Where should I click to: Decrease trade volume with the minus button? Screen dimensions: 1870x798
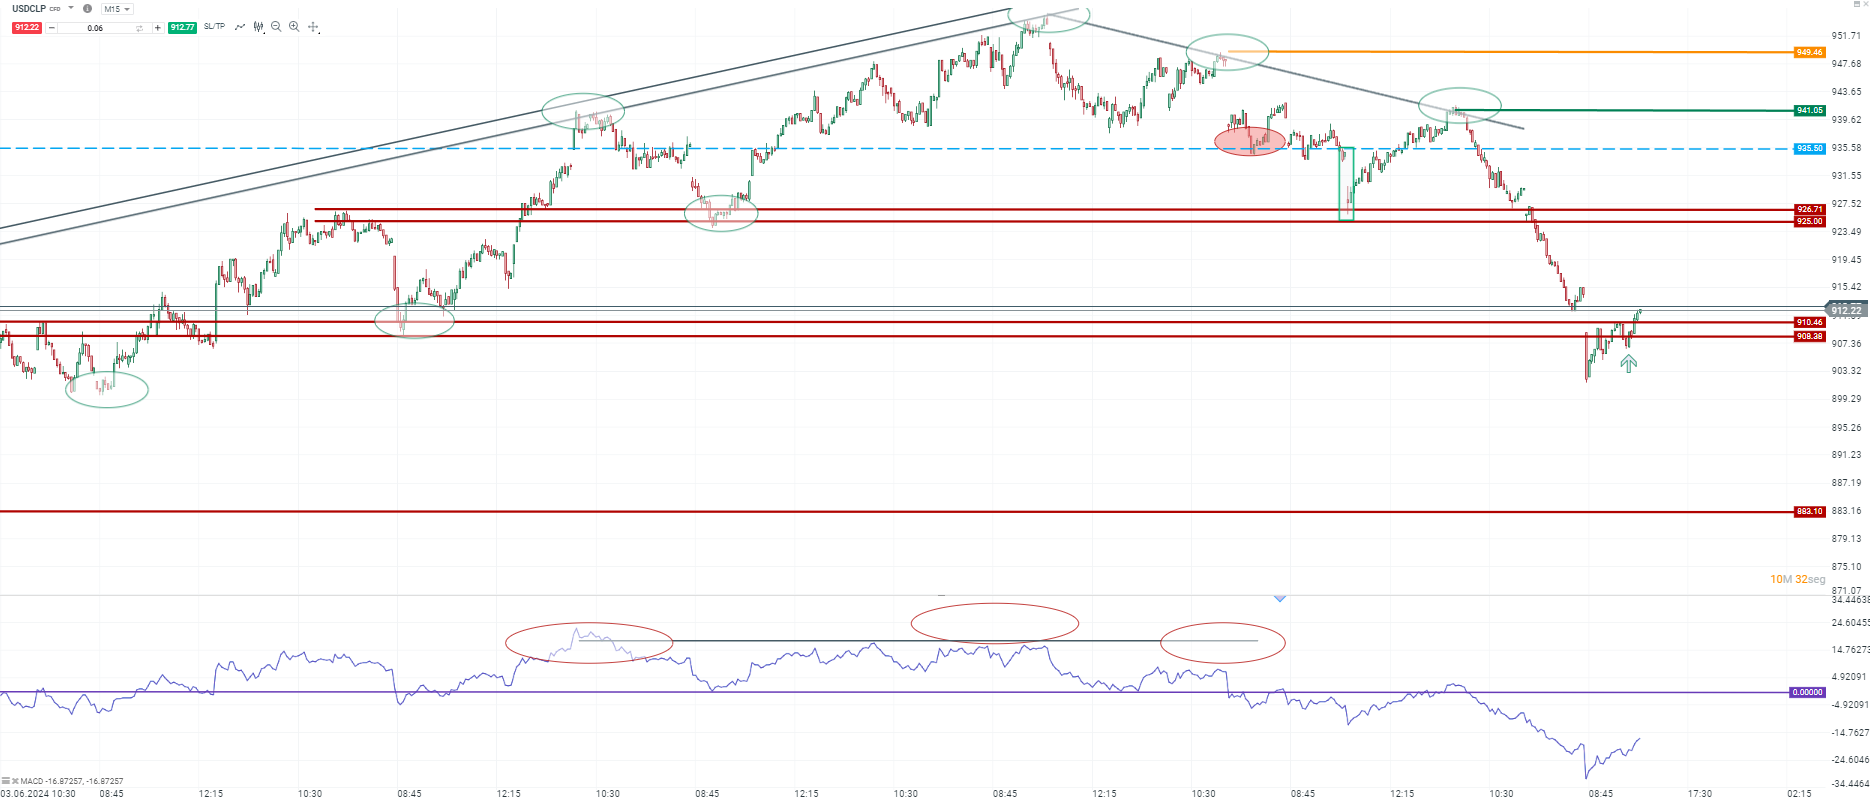tap(52, 28)
